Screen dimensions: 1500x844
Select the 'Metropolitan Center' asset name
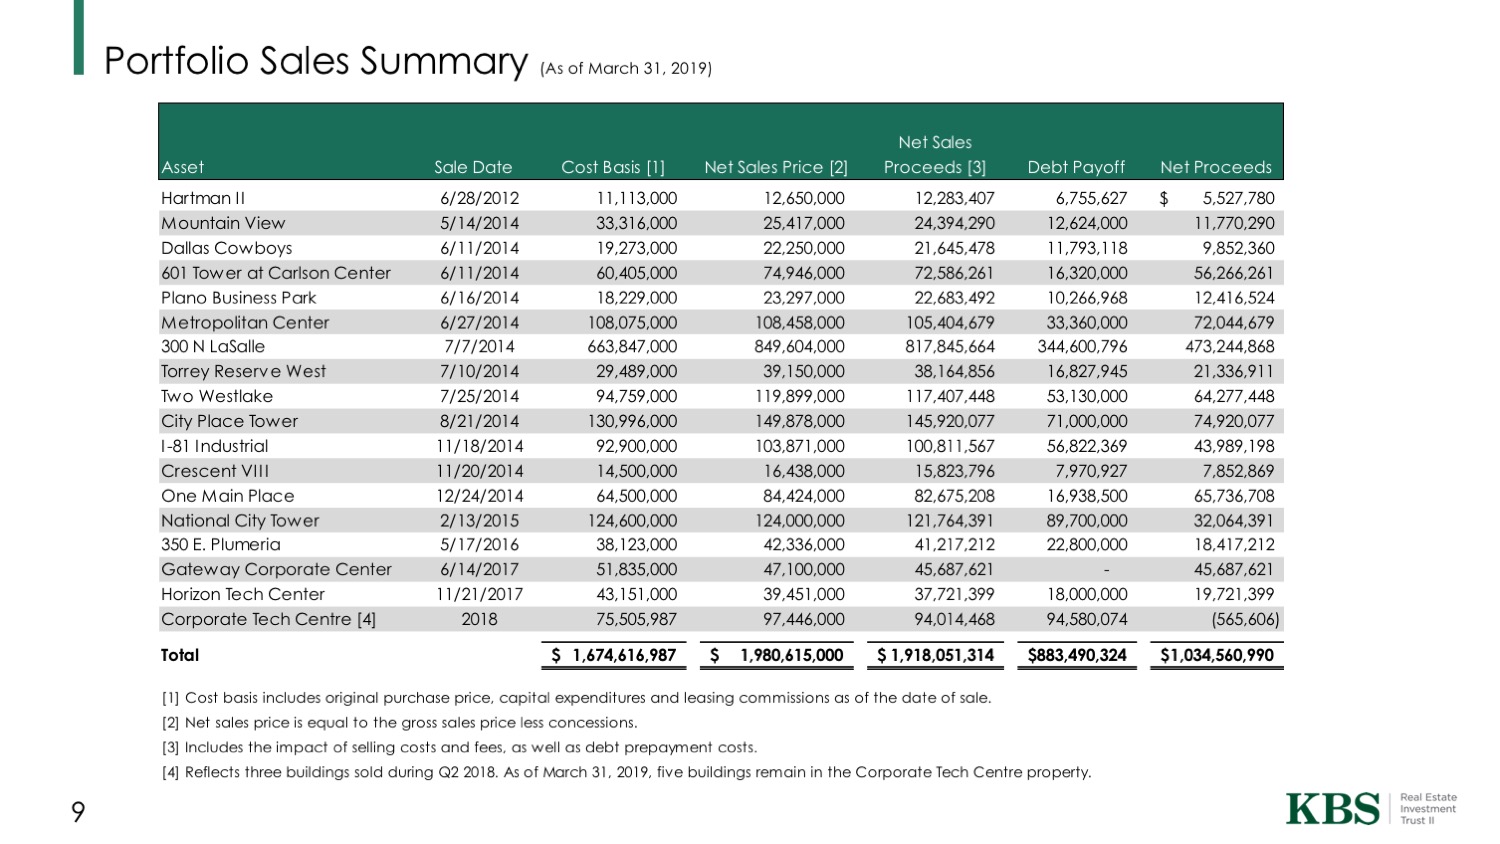click(245, 322)
